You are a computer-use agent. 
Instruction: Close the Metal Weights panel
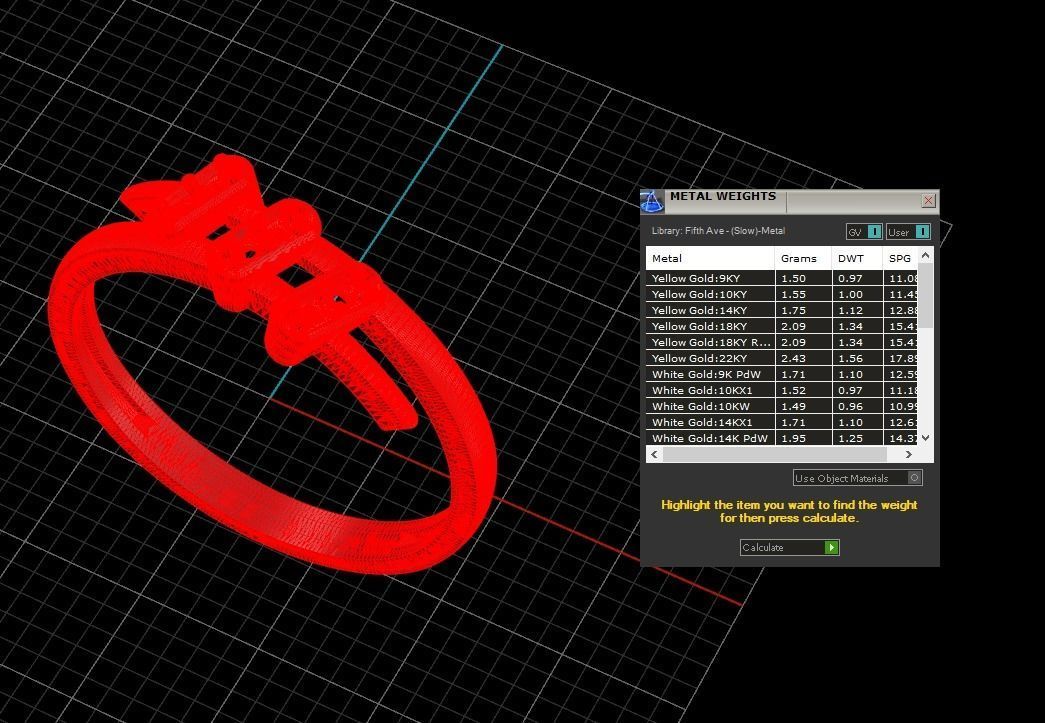point(928,201)
